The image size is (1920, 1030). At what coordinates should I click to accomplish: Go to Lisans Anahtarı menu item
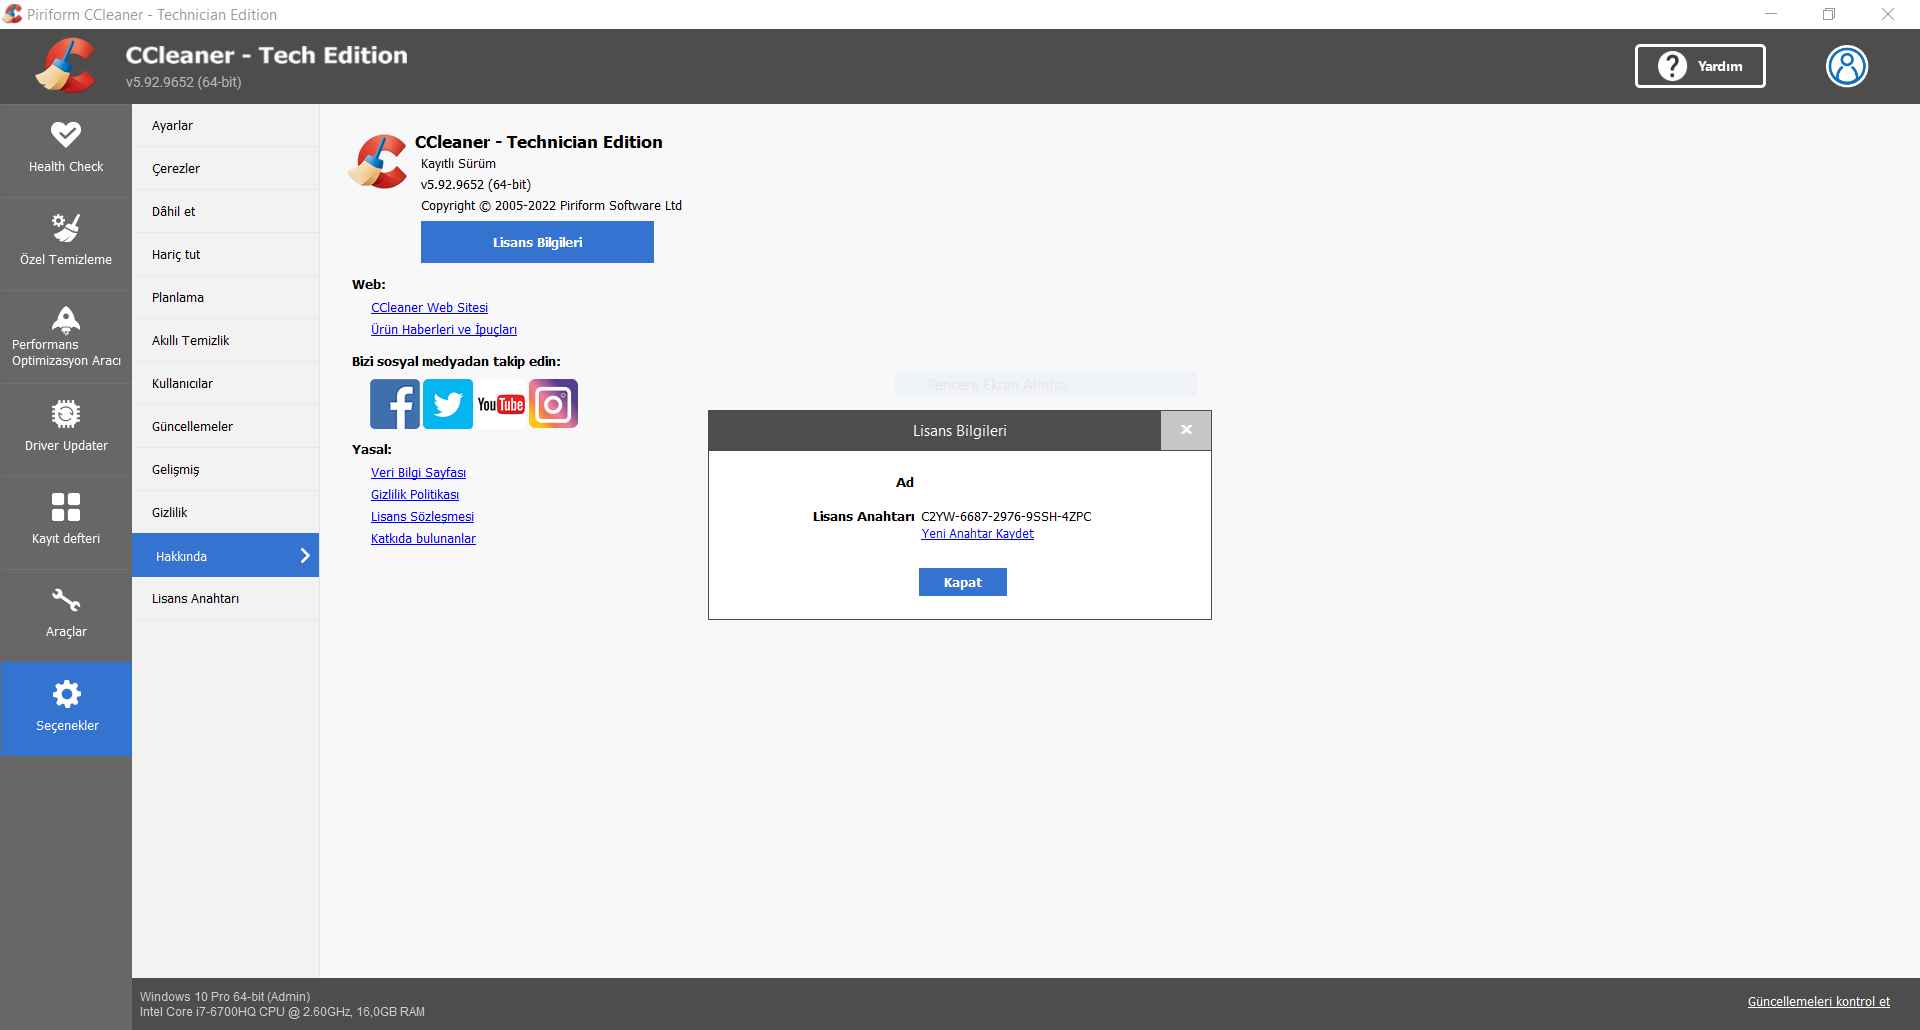(x=196, y=599)
